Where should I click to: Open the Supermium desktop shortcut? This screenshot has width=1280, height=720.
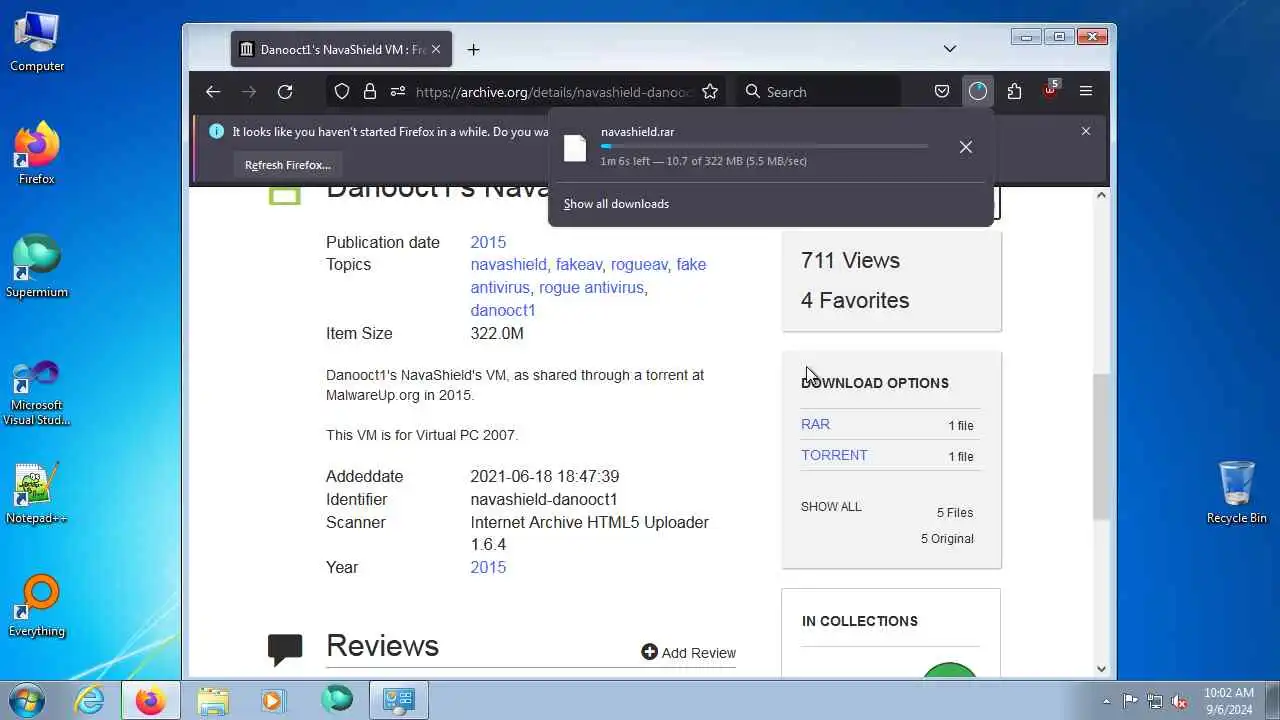click(37, 267)
